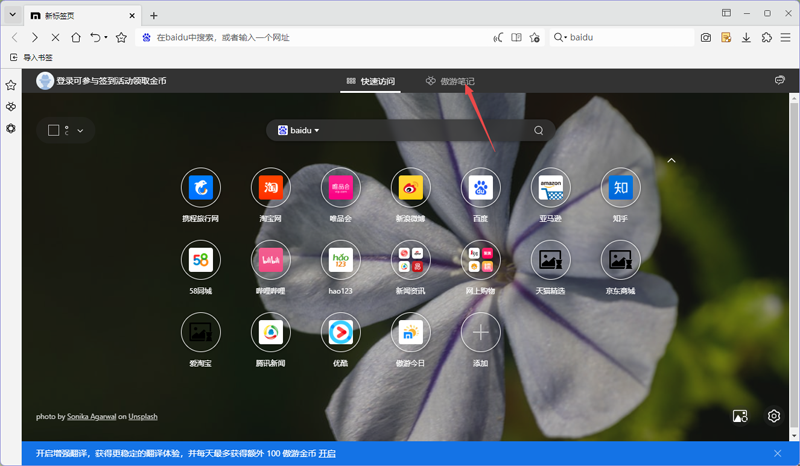Open the 58同城 shortcut tile
Image resolution: width=800 pixels, height=466 pixels.
(201, 260)
